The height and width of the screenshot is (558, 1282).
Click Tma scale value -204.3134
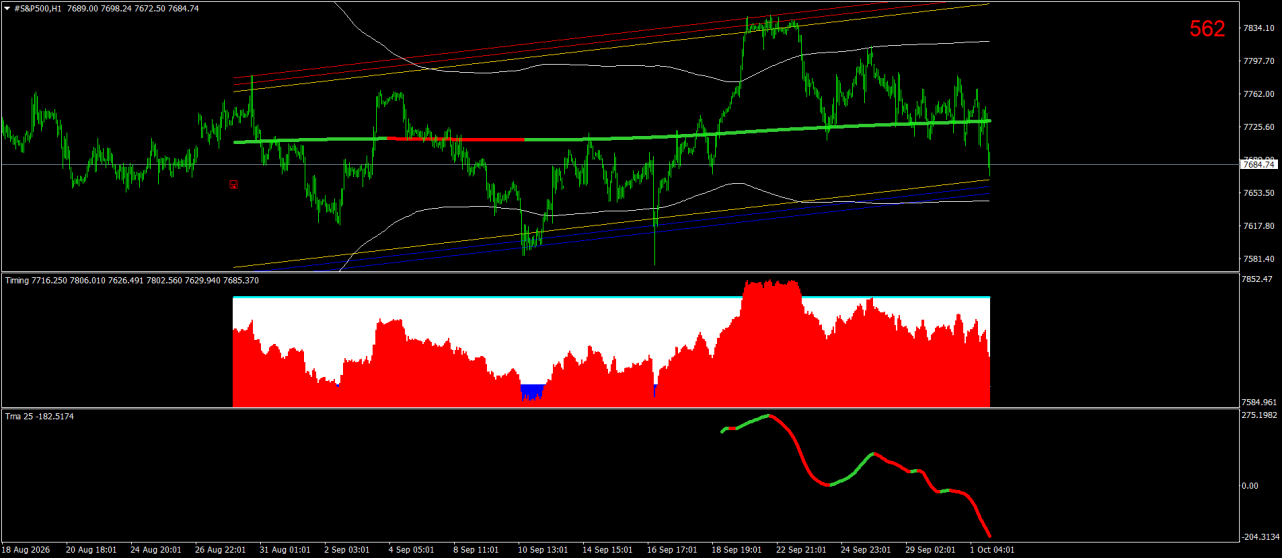click(1262, 536)
